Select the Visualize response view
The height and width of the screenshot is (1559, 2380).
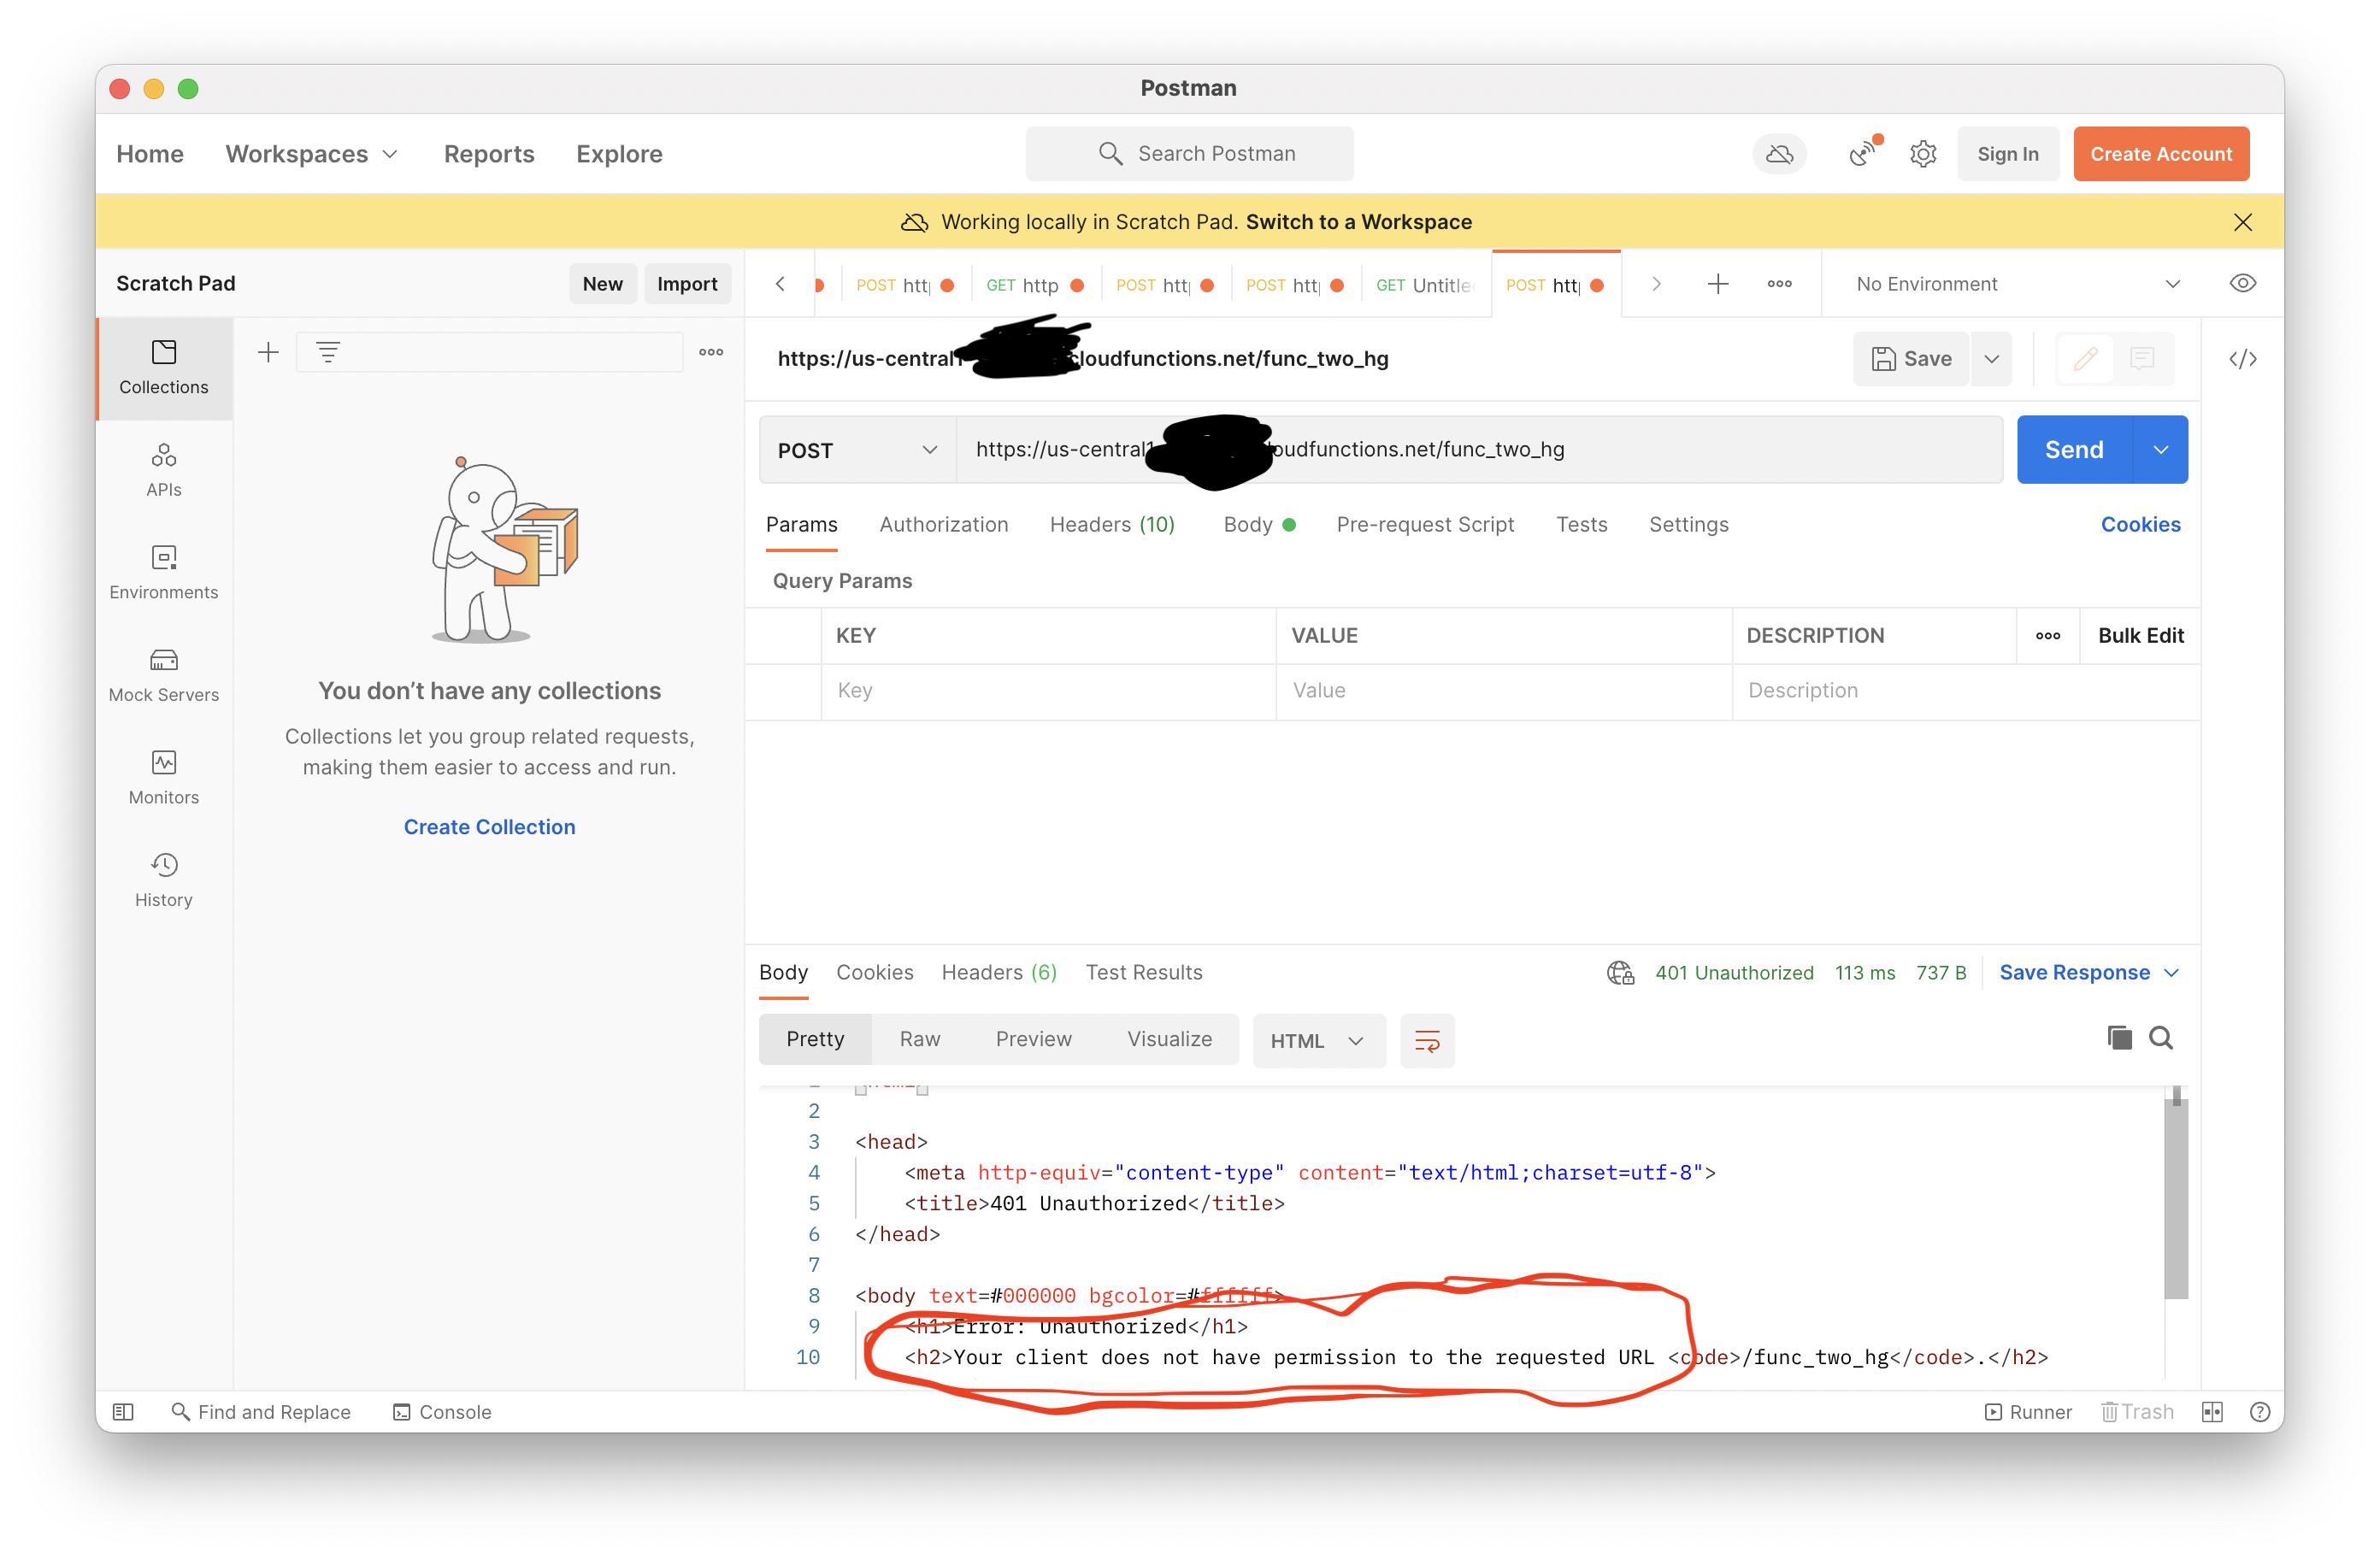[x=1169, y=1040]
